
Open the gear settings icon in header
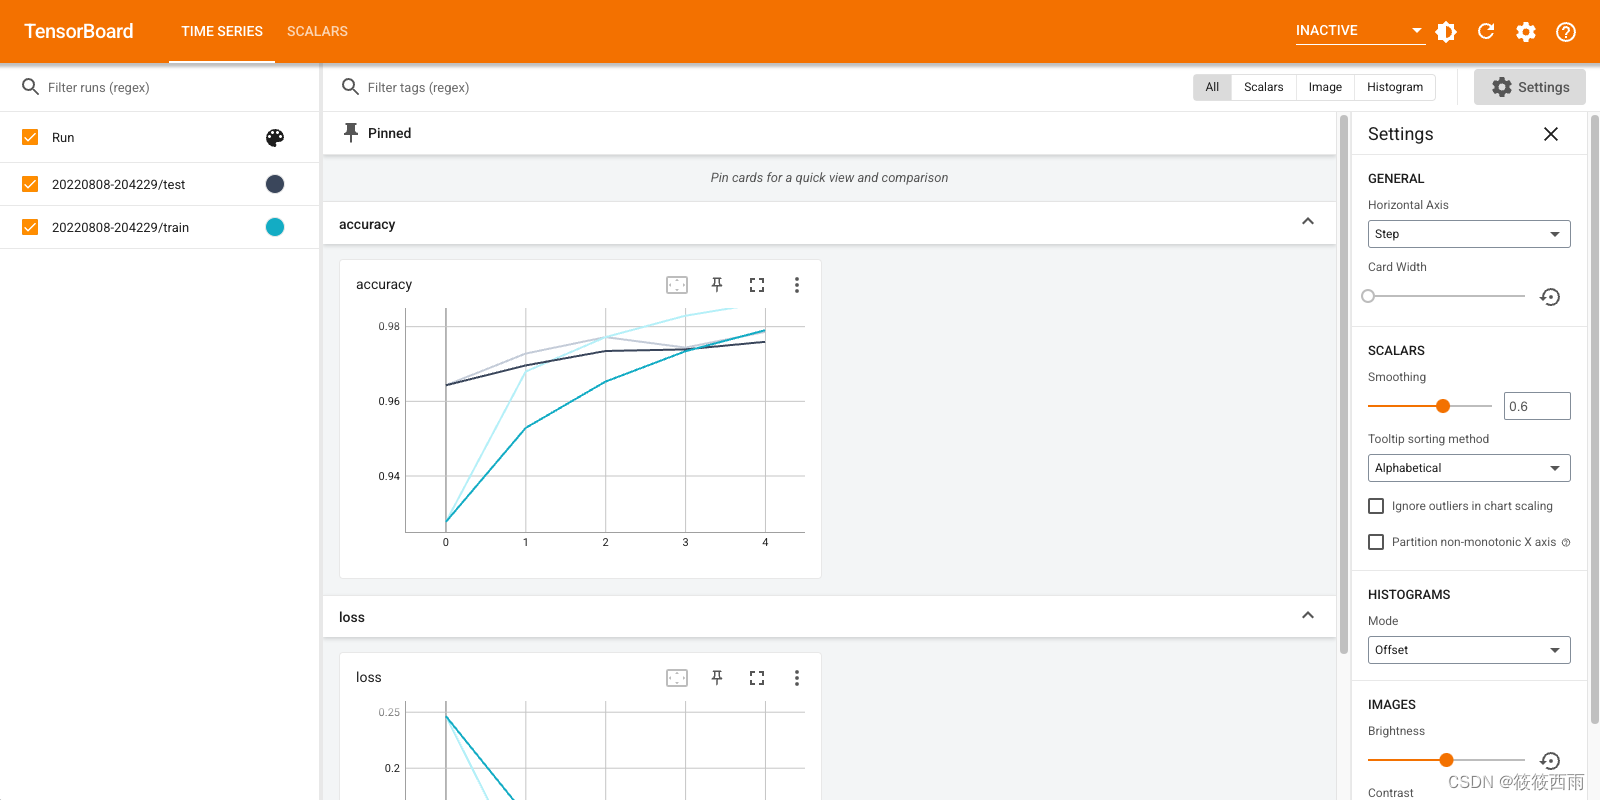(1526, 32)
